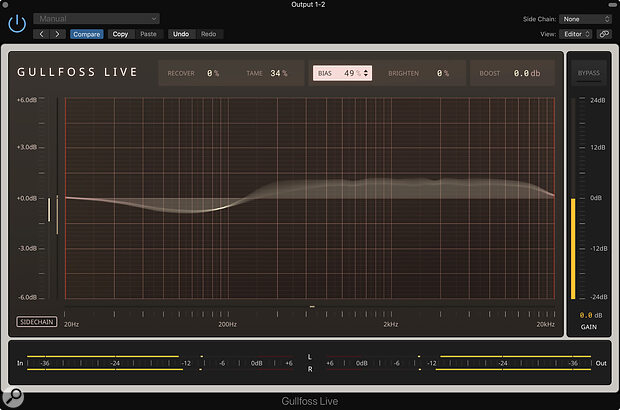The image size is (620, 410).
Task: Click the magnifier icon at bottom left
Action: pos(13,397)
